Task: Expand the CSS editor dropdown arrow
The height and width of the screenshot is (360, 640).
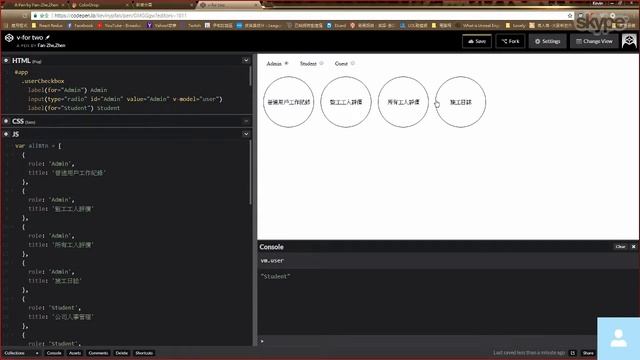Action: 246,121
